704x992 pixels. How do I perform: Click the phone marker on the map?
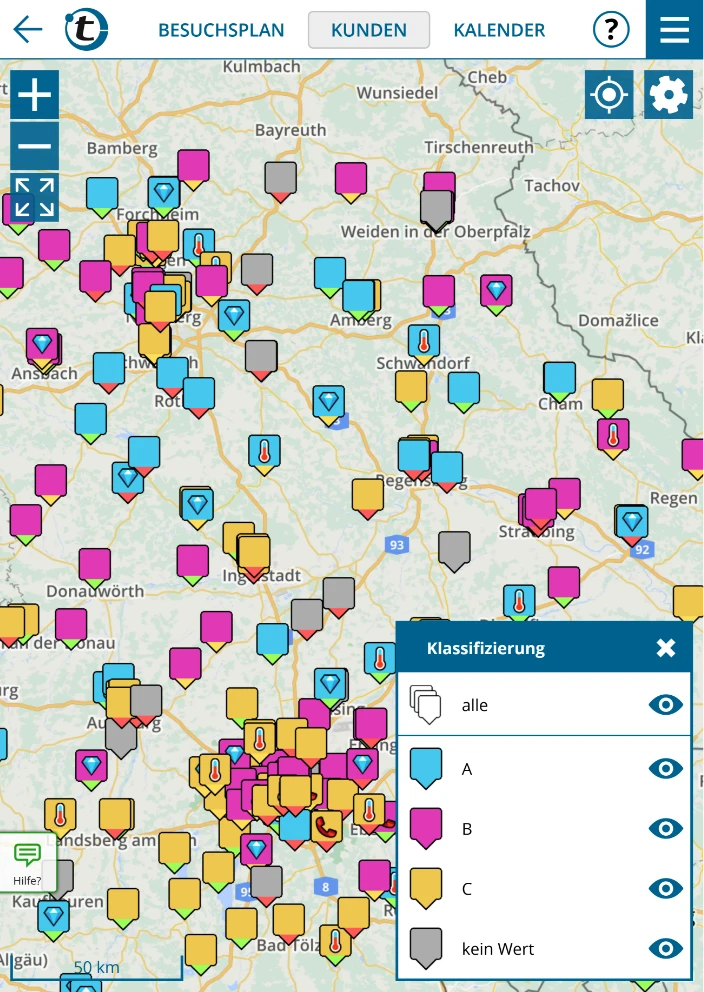point(326,826)
